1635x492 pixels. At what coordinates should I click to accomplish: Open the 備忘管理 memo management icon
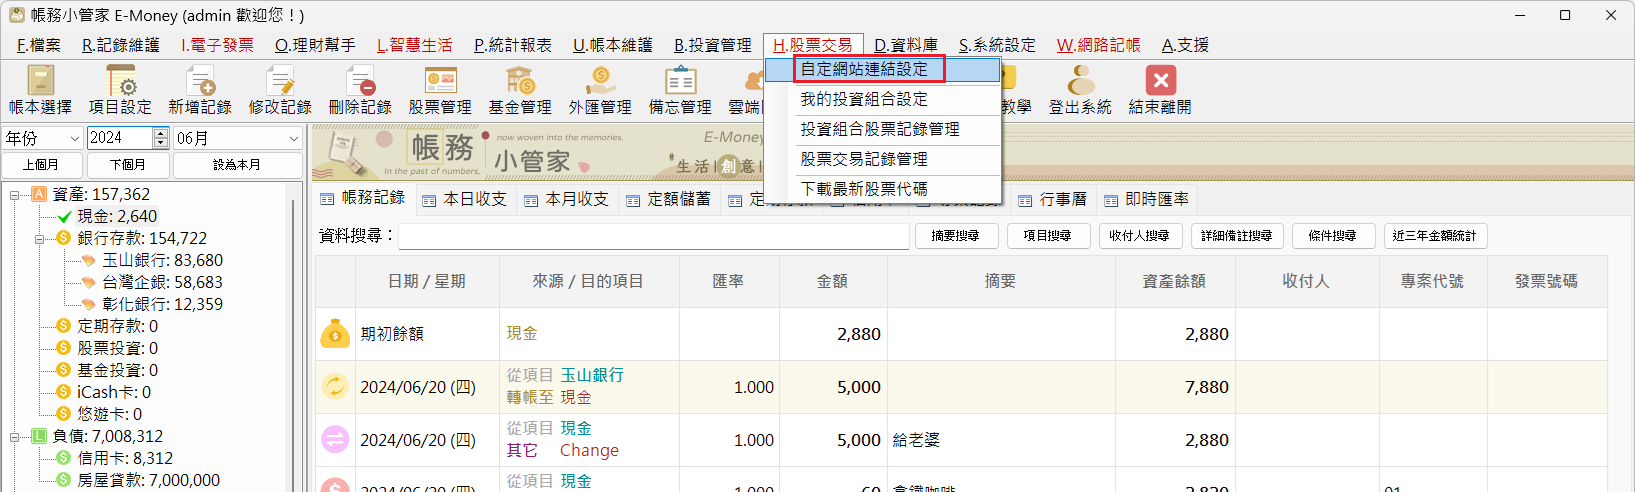pyautogui.click(x=680, y=89)
